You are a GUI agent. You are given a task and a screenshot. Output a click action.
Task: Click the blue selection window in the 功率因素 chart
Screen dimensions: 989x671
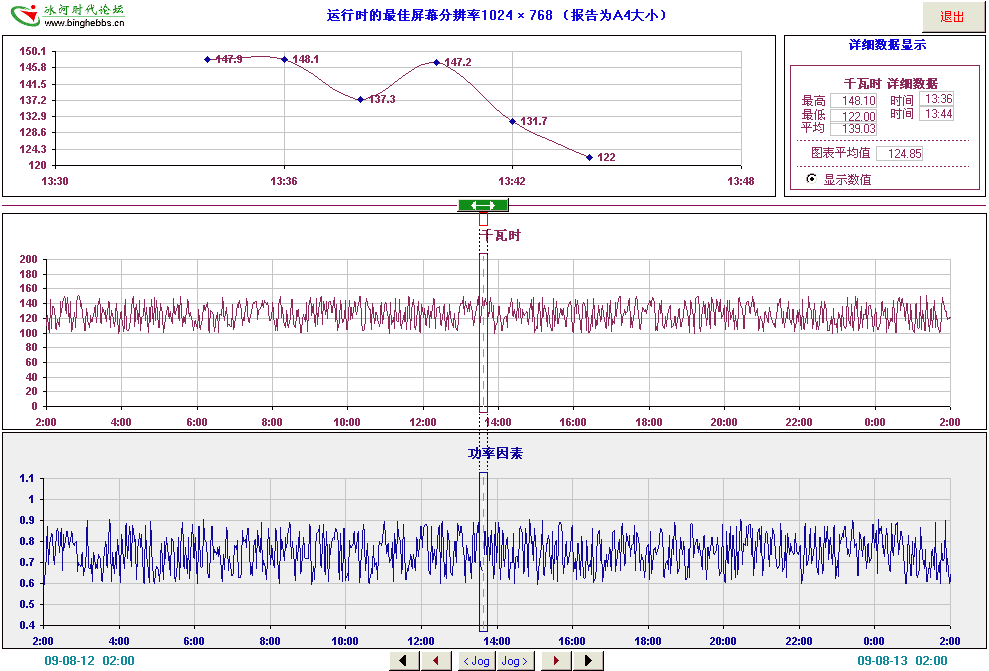(483, 552)
